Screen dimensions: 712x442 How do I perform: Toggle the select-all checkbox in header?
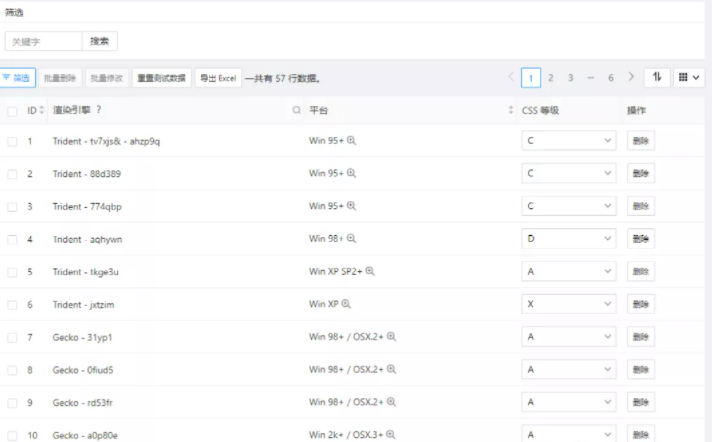[12, 111]
